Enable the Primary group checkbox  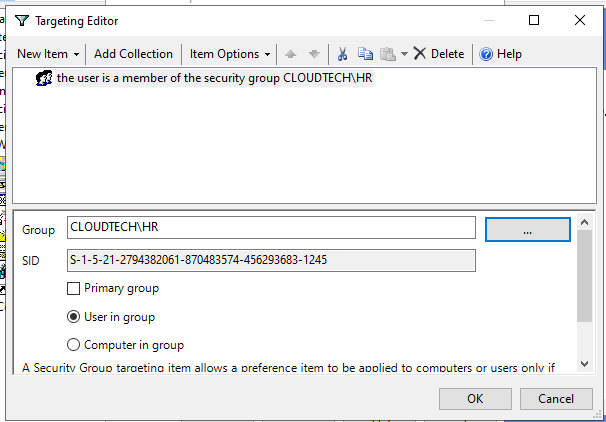pos(73,288)
